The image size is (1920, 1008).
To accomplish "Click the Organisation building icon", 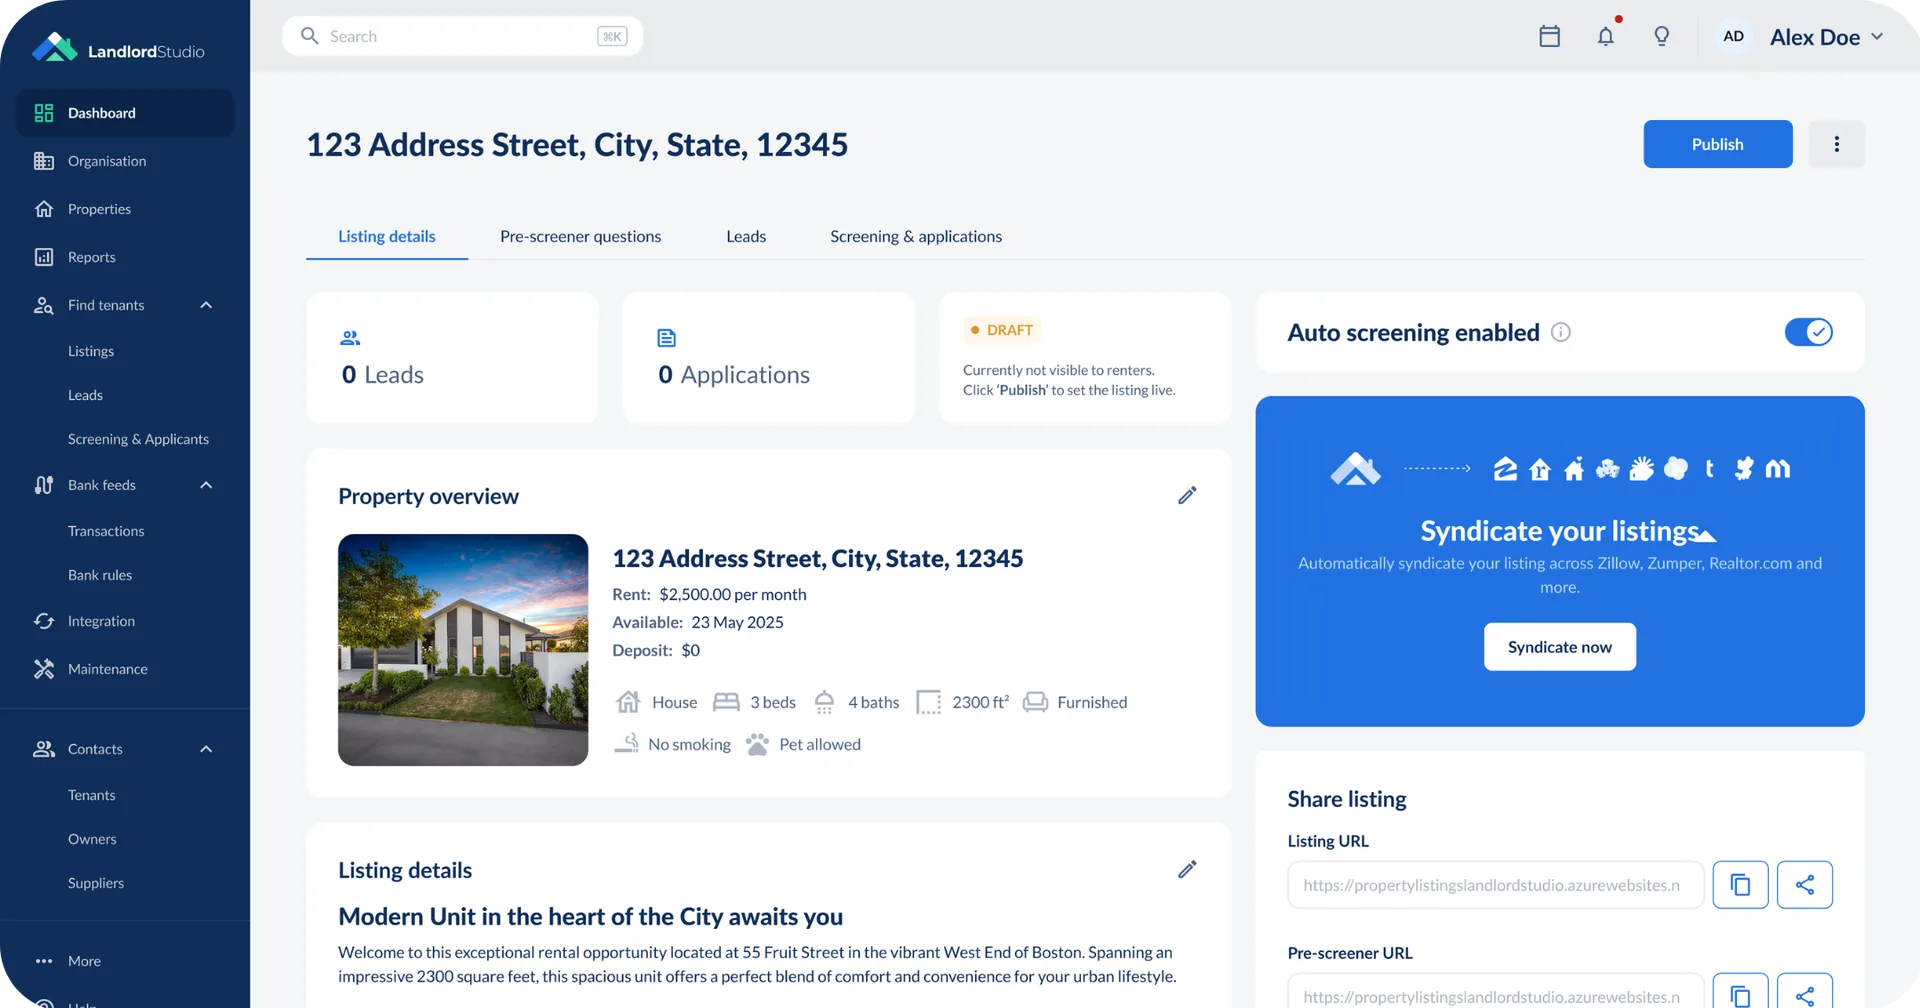I will (x=43, y=161).
